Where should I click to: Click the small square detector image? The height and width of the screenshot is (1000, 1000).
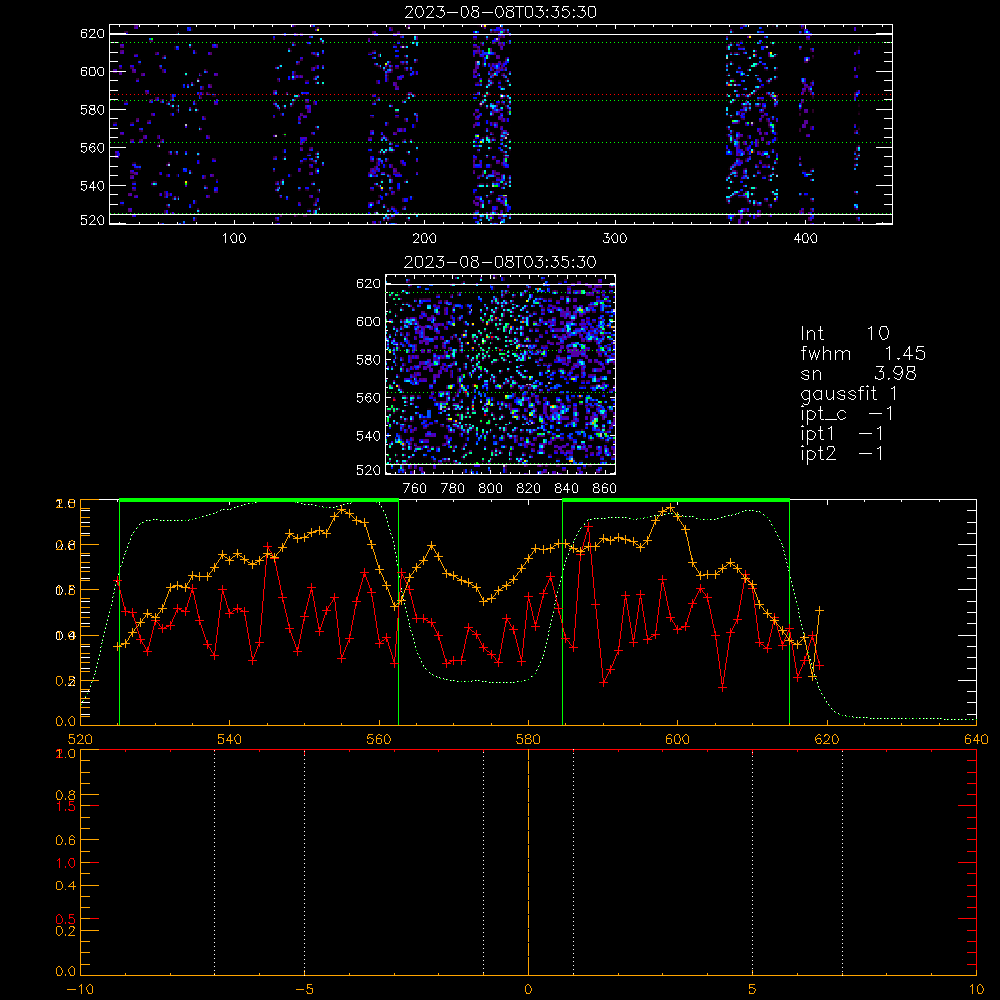point(501,374)
